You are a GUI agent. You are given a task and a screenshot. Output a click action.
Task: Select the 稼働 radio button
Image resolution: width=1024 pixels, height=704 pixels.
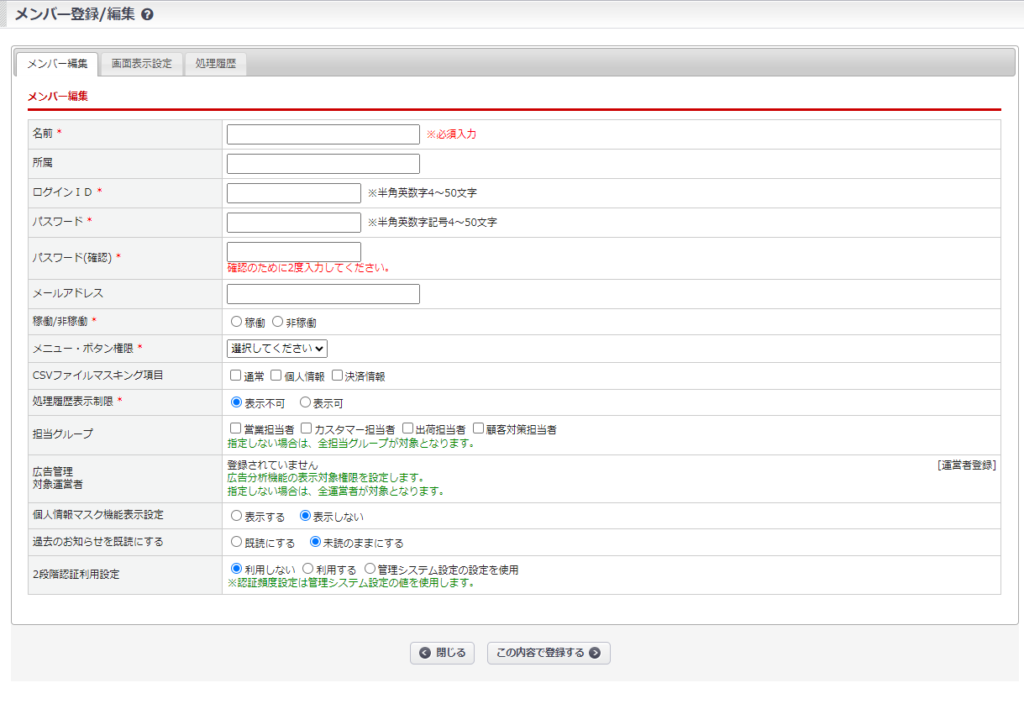coord(236,322)
